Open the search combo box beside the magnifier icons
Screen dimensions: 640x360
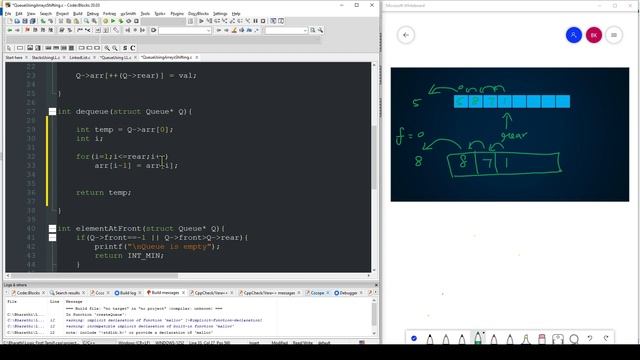(x=286, y=31)
